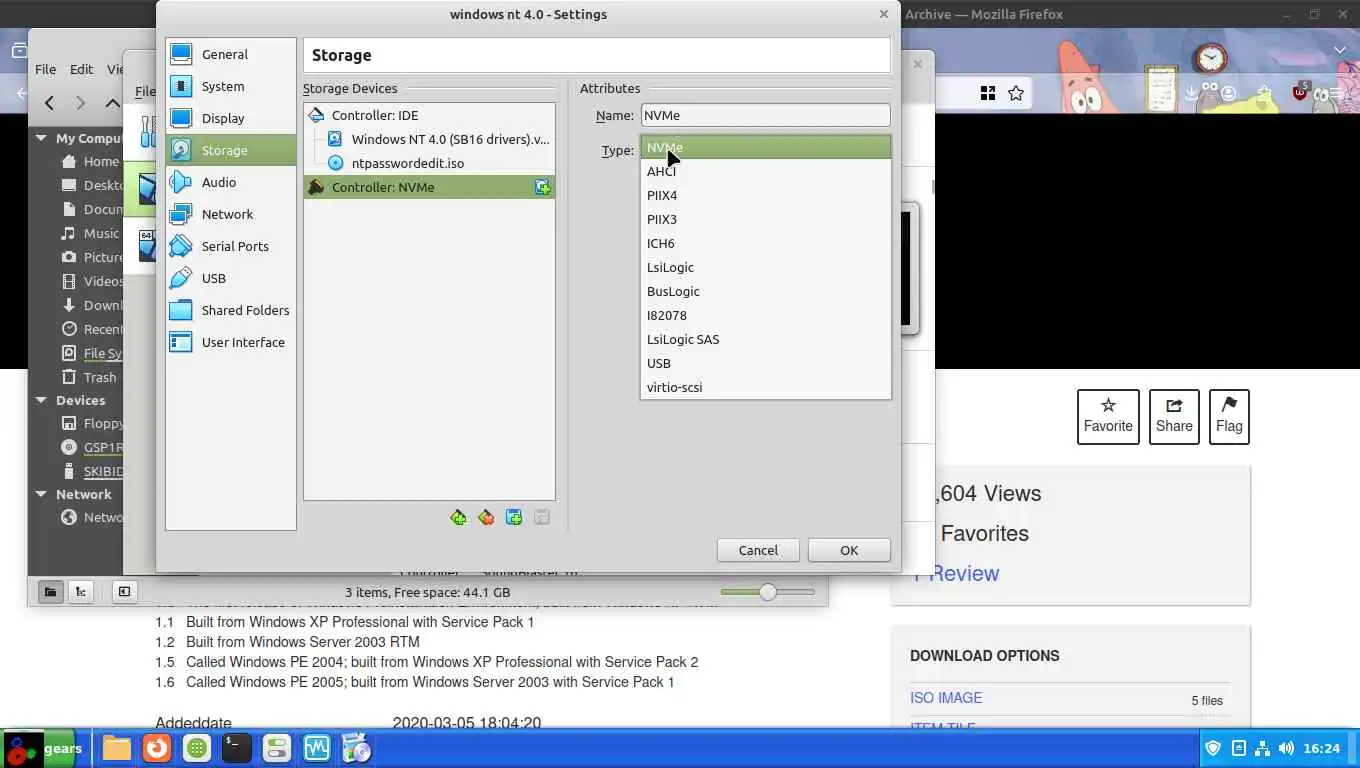Viewport: 1360px width, 768px height.
Task: Hide the file manager sidebar
Action: click(124, 591)
